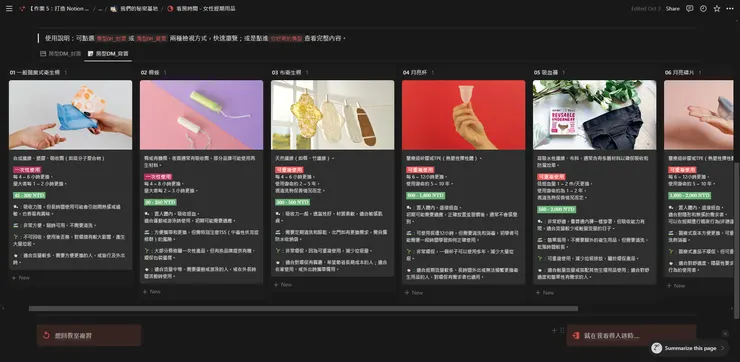Click the red page icon before 看房時間
This screenshot has width=740, height=362.
170,8
